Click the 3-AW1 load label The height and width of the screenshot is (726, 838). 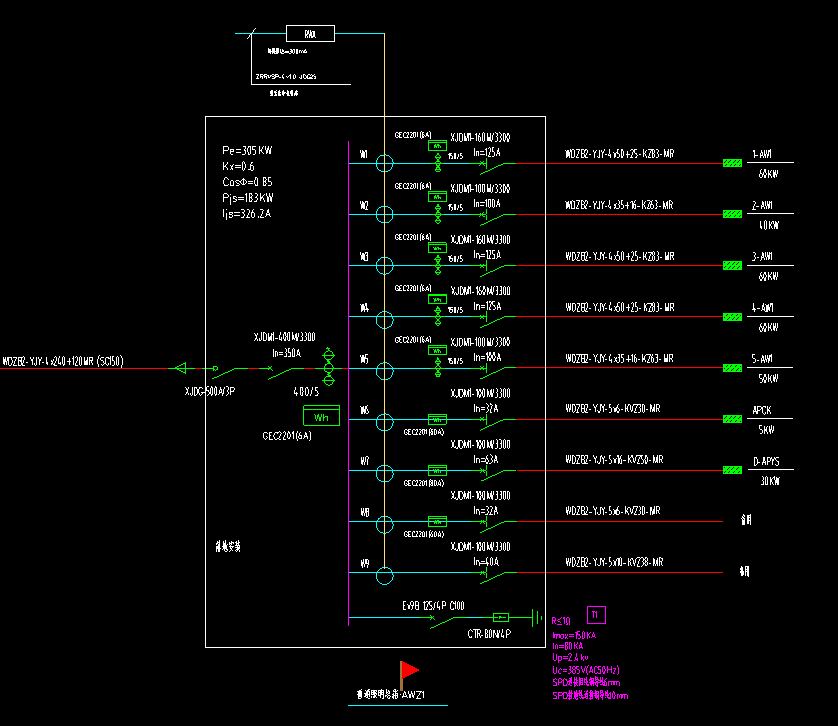(762, 257)
